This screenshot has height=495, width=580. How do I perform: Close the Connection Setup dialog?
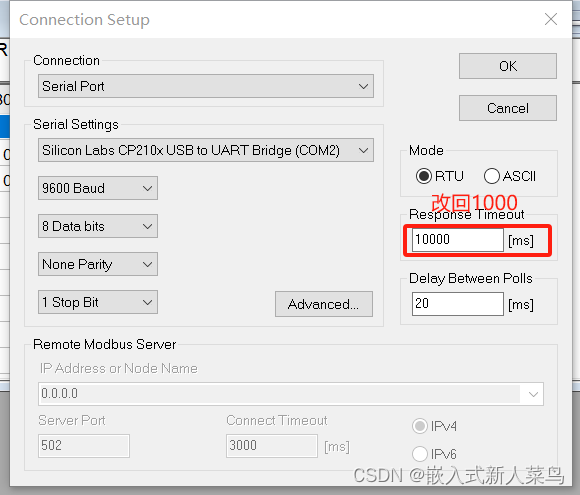coord(551,19)
